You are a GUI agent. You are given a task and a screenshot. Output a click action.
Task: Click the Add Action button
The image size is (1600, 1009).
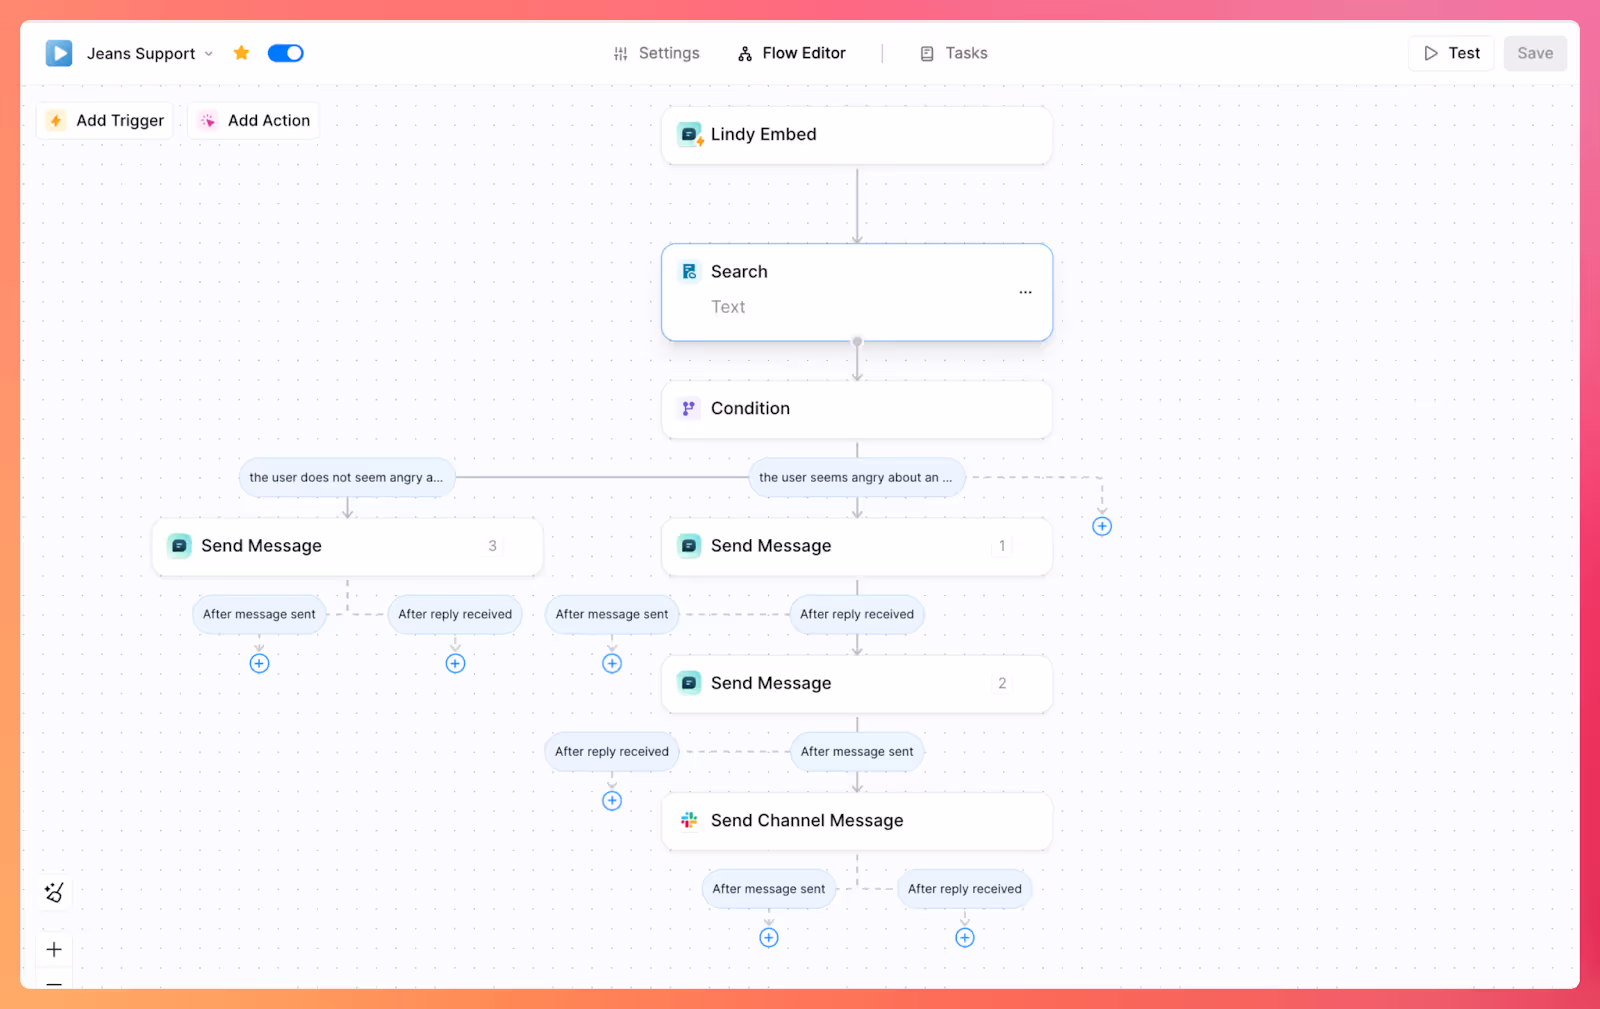[254, 120]
